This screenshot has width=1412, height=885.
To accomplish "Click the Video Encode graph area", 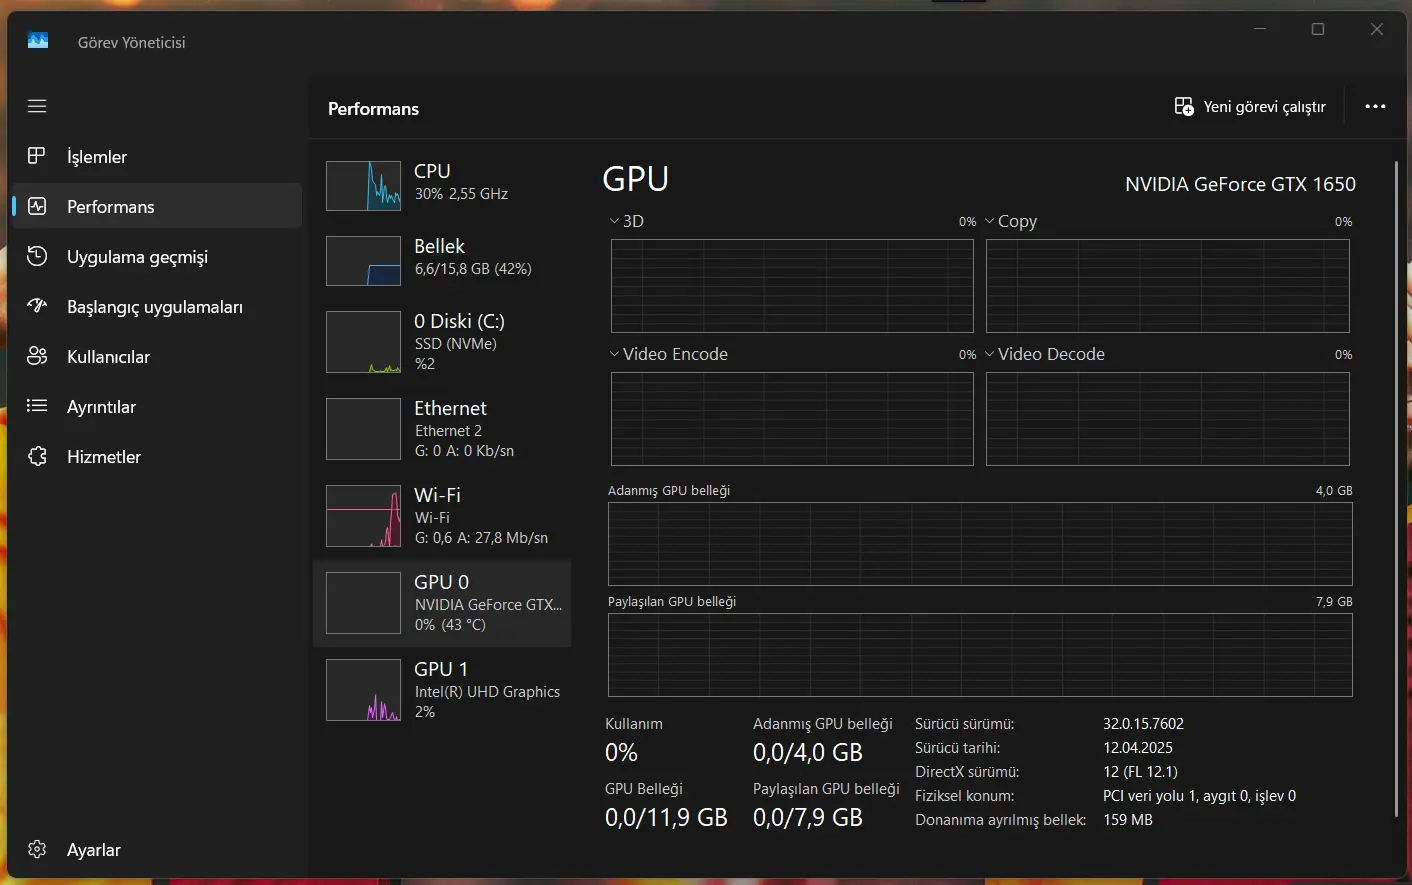I will pyautogui.click(x=792, y=419).
